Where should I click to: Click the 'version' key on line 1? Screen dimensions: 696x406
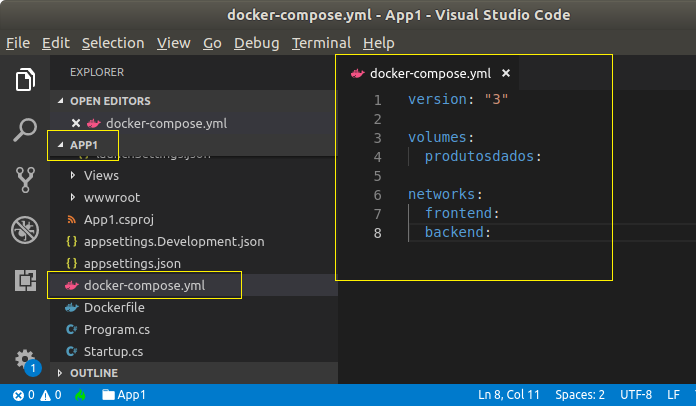(x=437, y=99)
